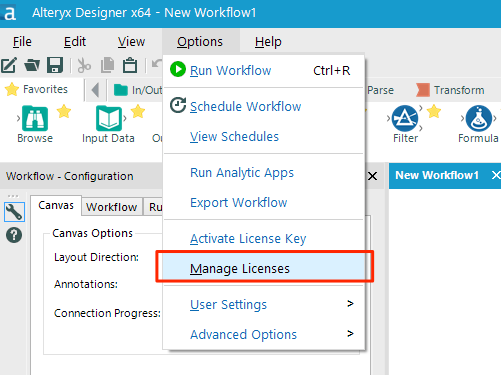Select Export Workflow
501x375 pixels.
point(263,203)
